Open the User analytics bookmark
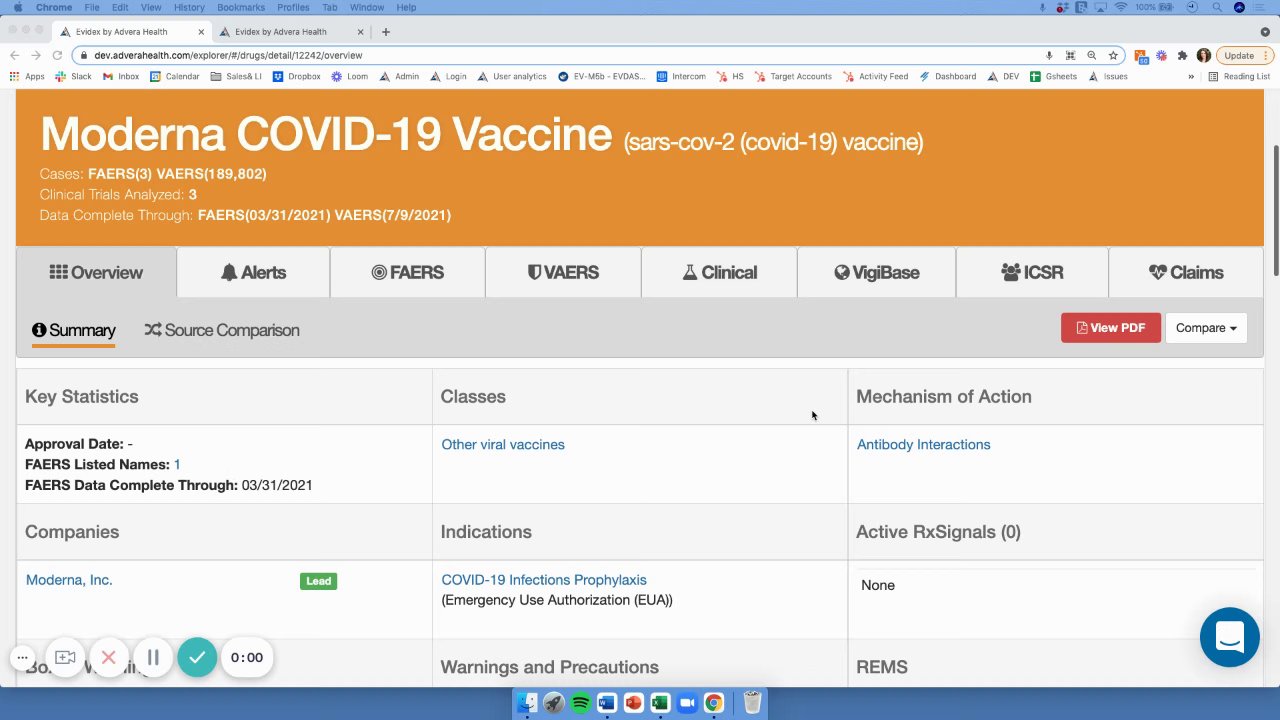 click(x=512, y=76)
